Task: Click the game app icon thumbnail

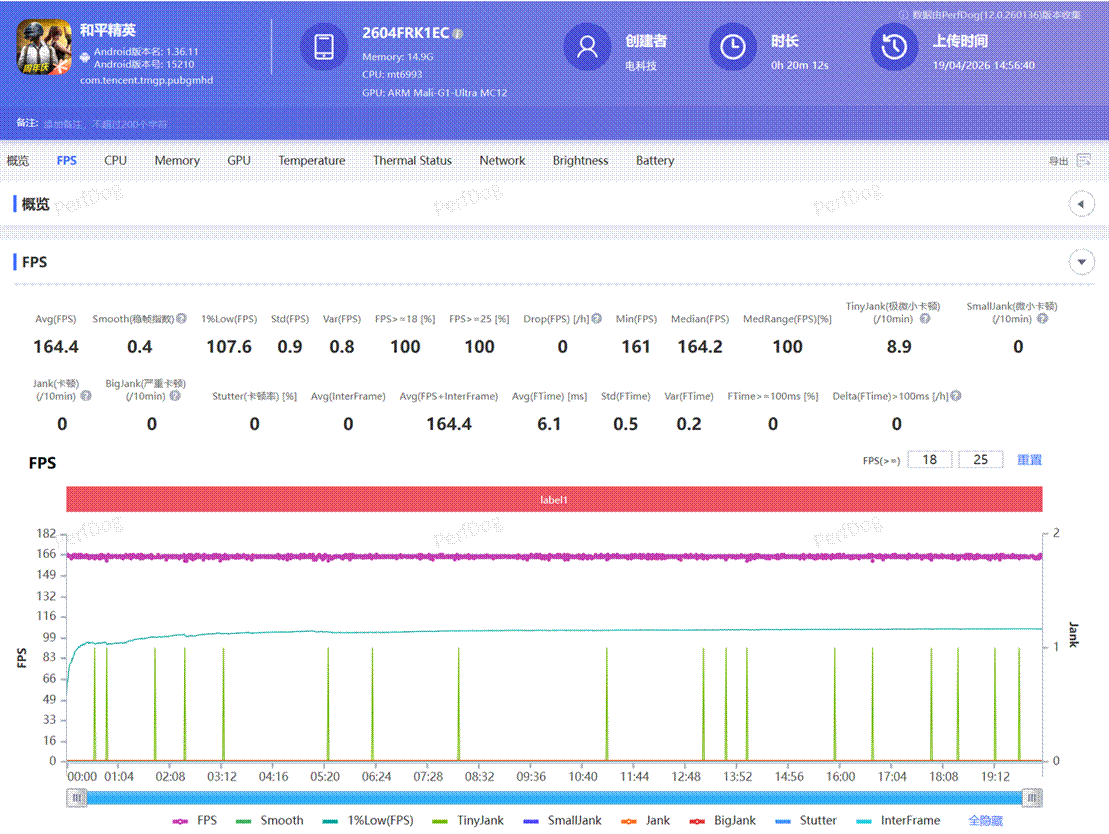Action: tap(44, 48)
